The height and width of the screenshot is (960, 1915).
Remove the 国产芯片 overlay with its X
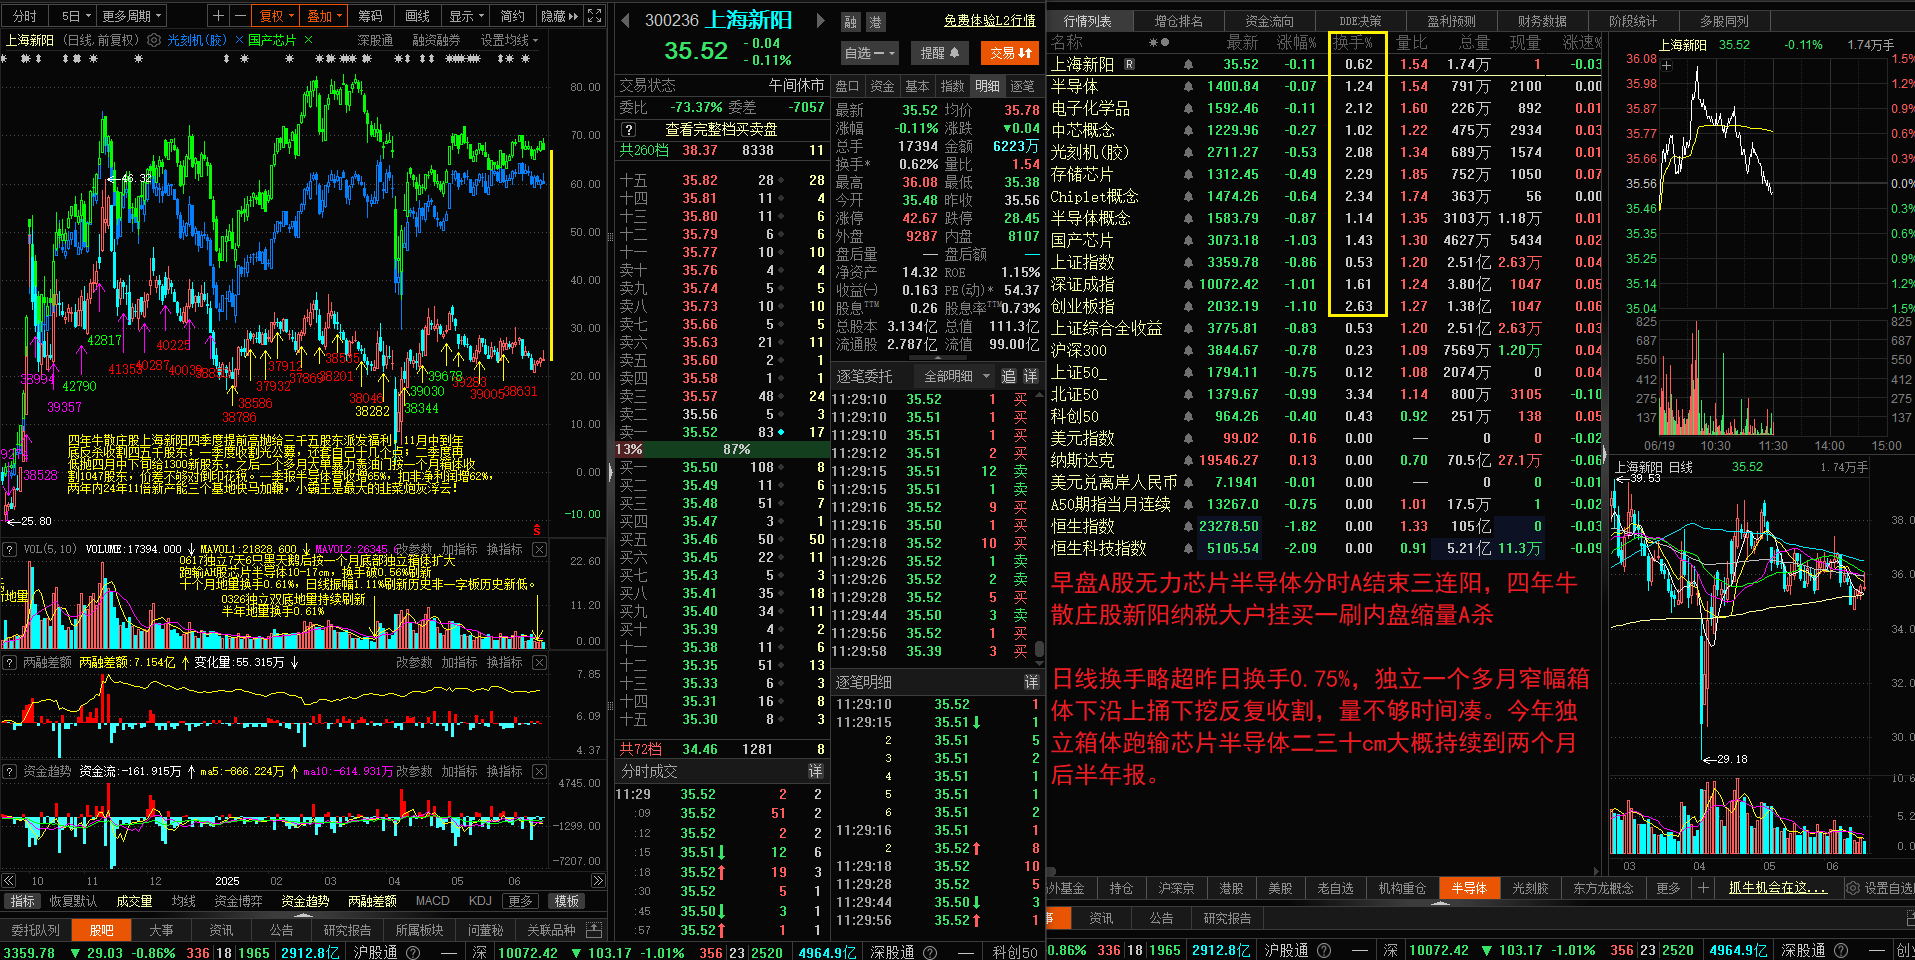(x=308, y=40)
